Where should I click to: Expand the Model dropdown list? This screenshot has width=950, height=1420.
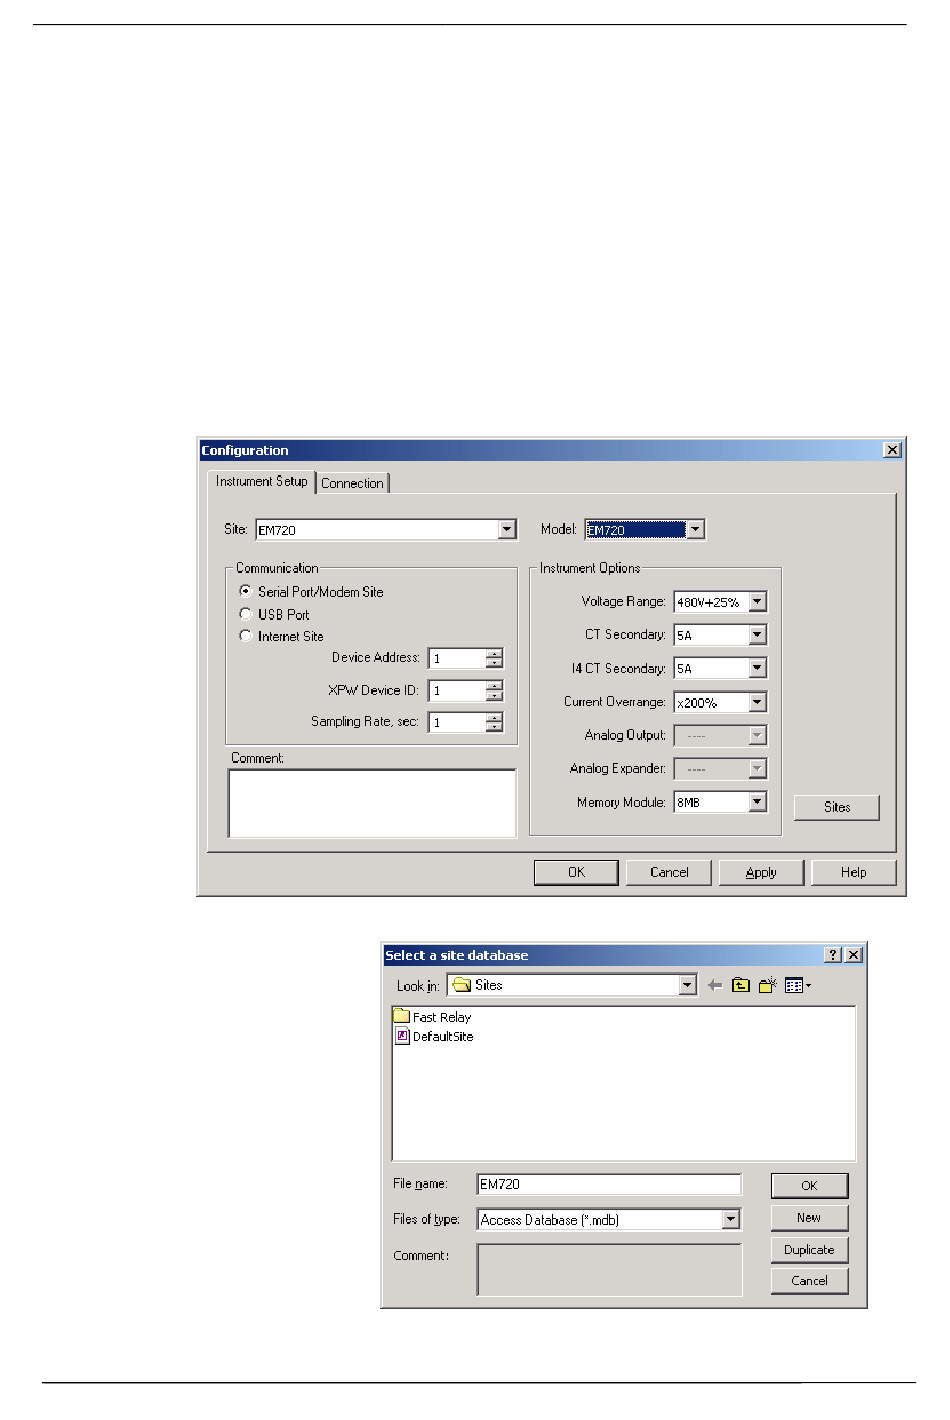click(x=696, y=530)
